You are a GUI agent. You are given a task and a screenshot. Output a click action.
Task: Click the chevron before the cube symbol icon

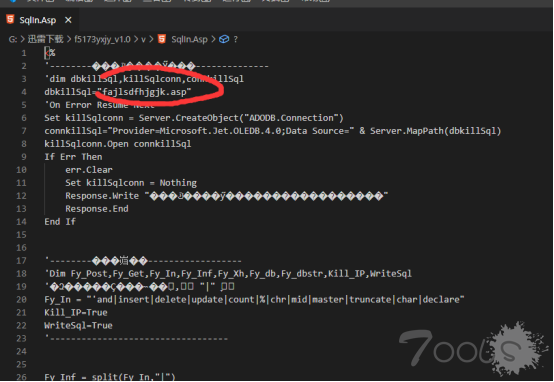213,39
